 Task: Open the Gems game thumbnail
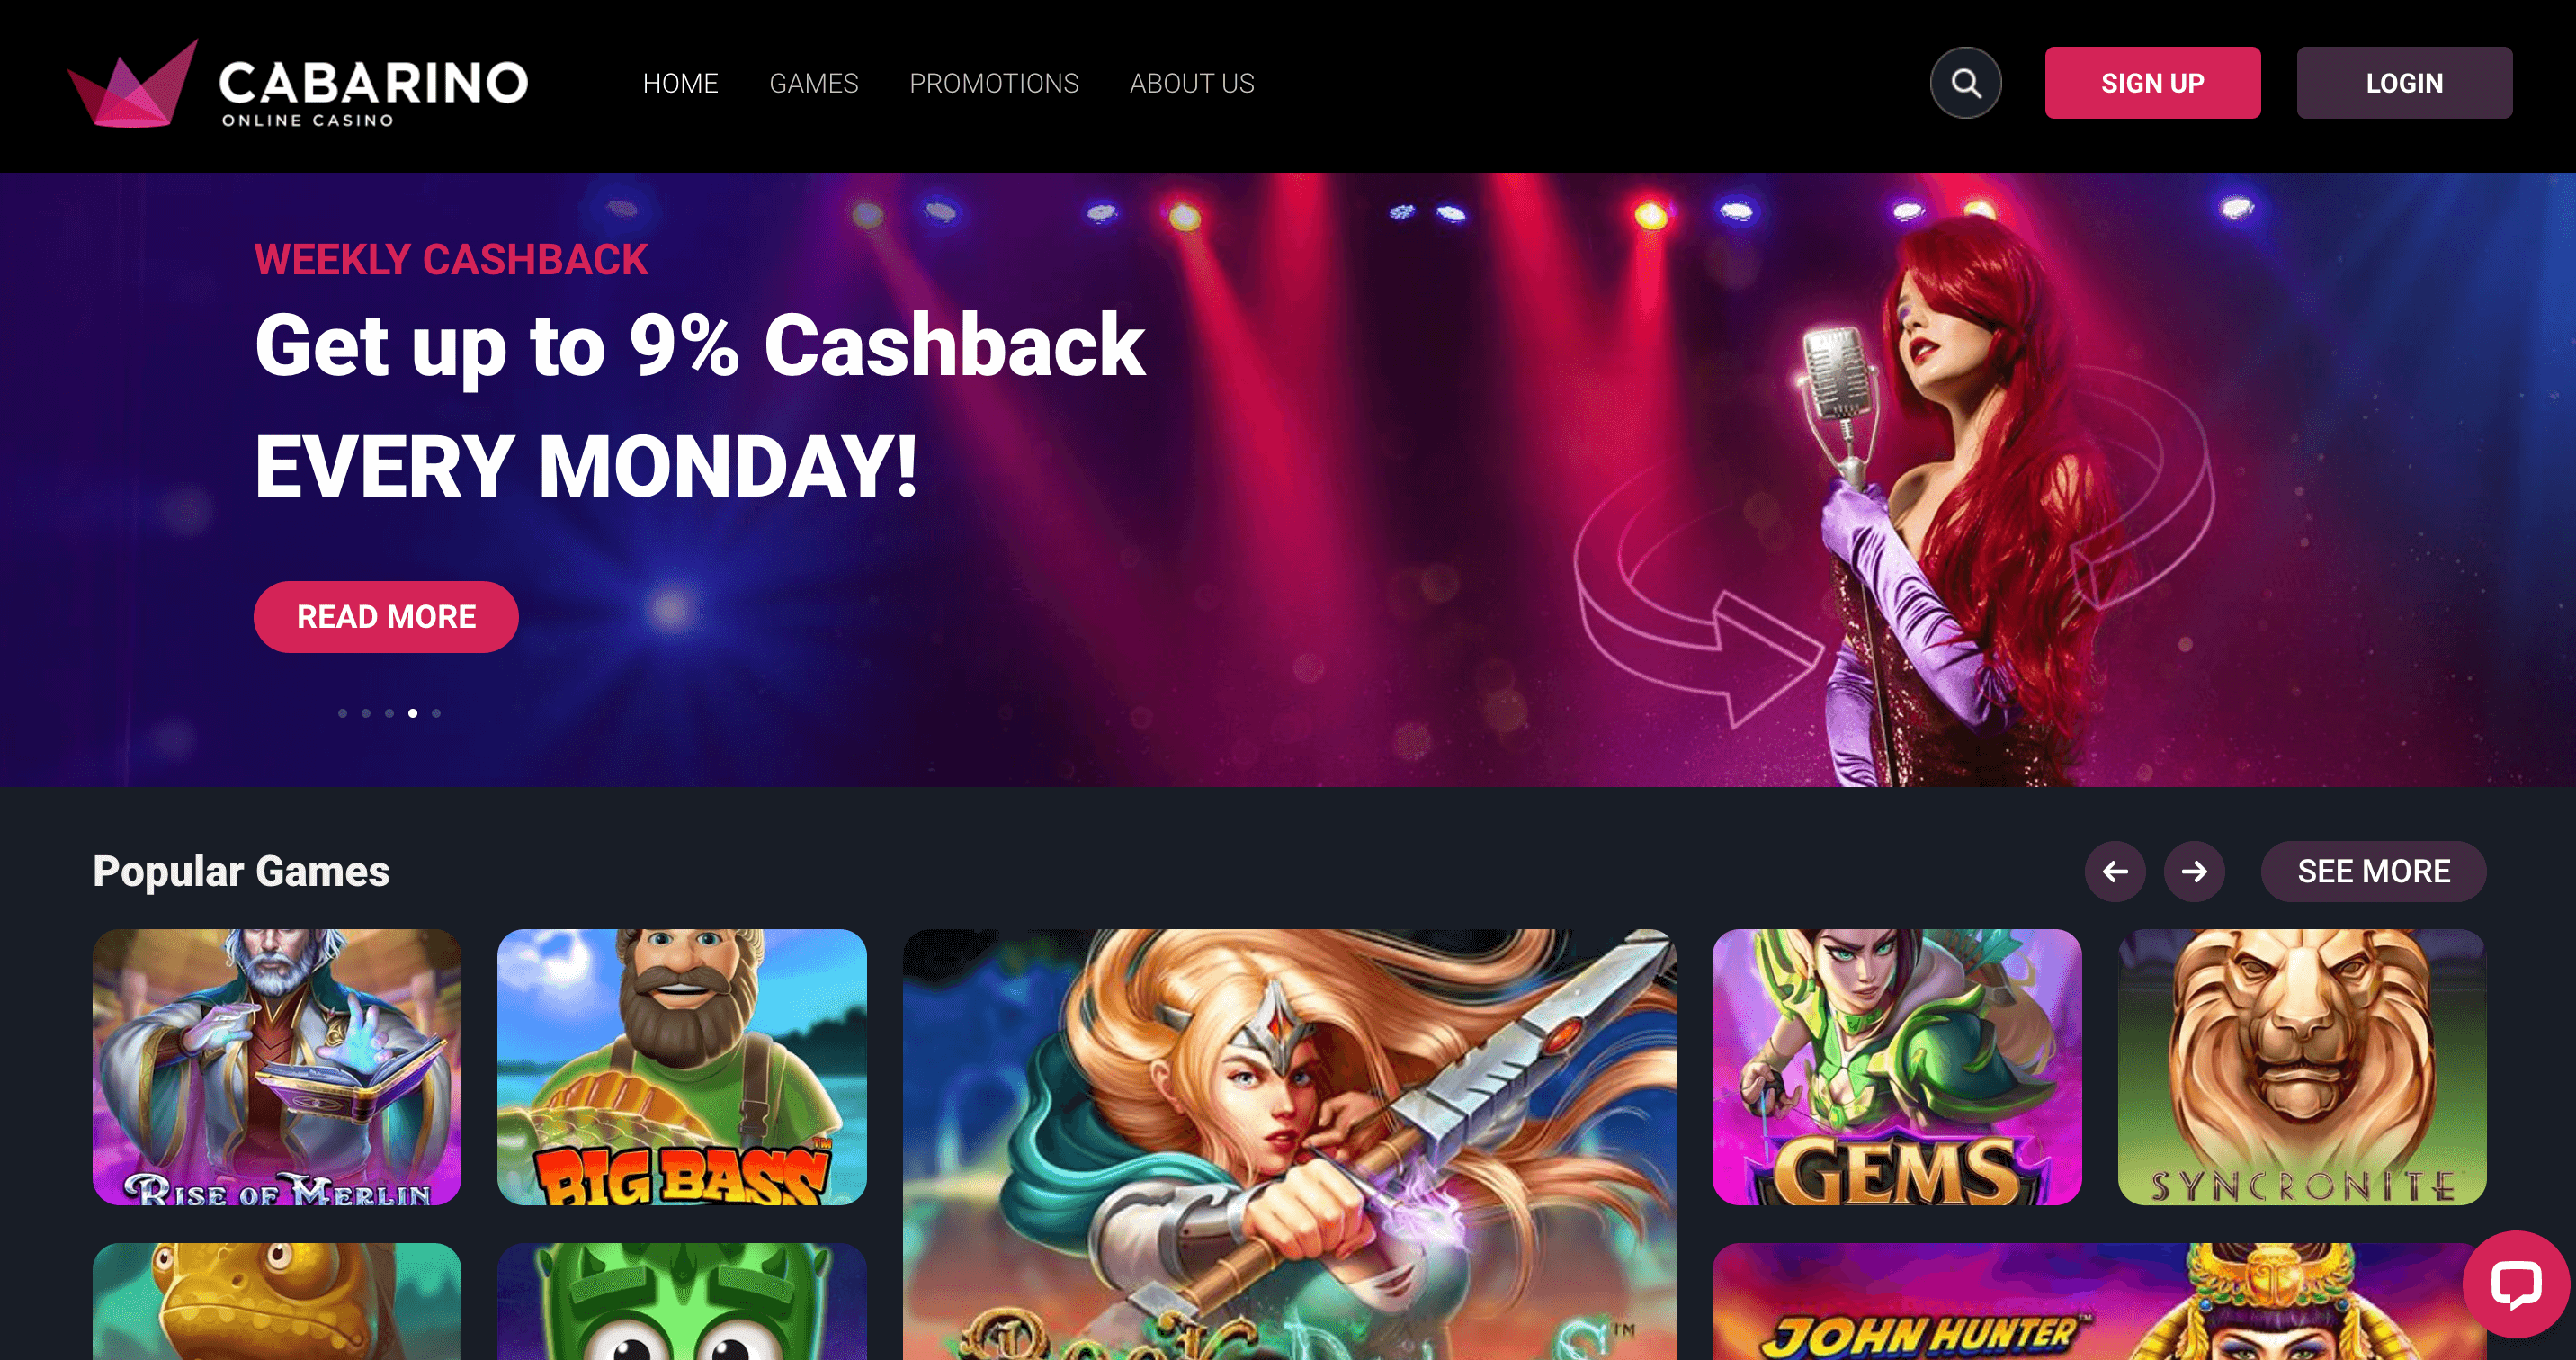pyautogui.click(x=1897, y=1067)
